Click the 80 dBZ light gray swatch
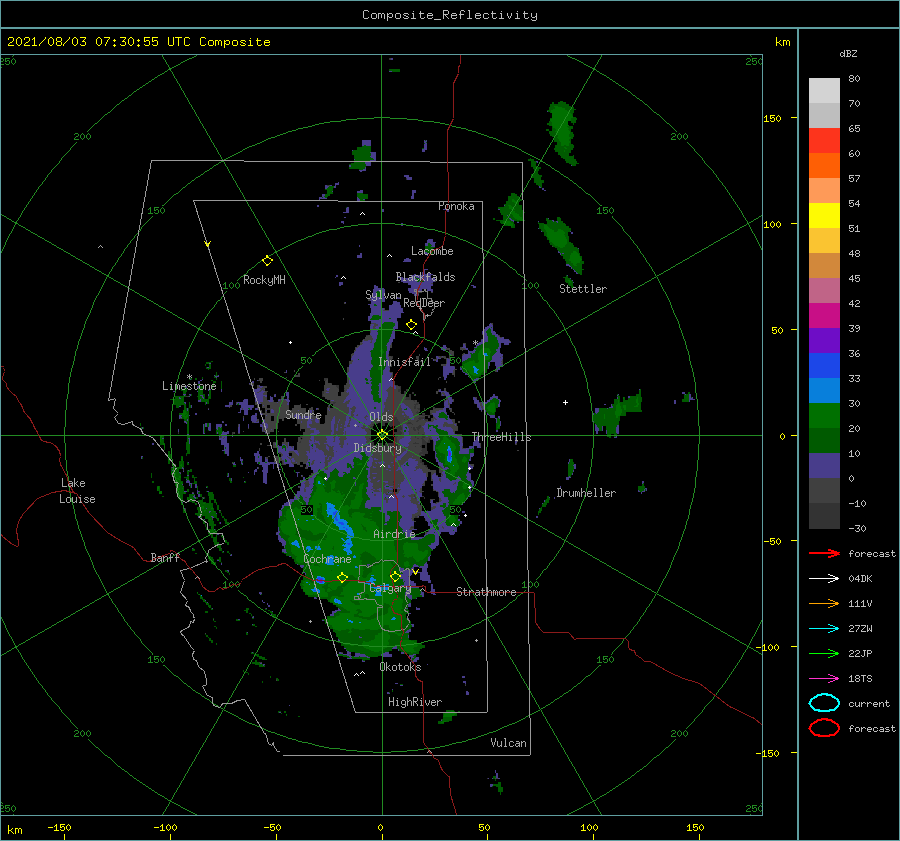The image size is (900, 841). coord(824,91)
